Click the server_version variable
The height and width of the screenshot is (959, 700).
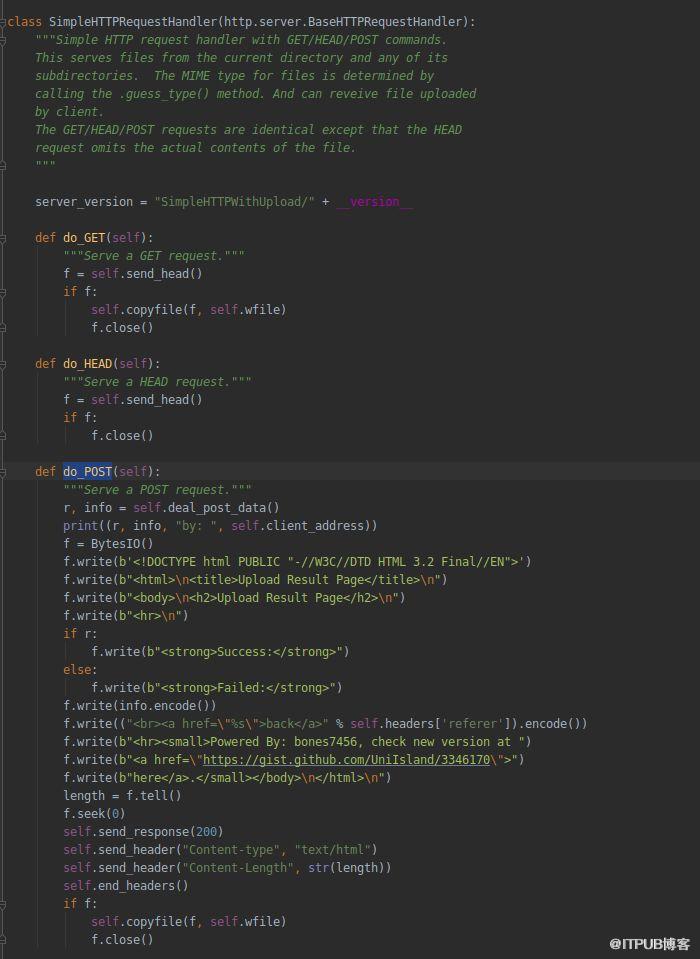(x=84, y=202)
